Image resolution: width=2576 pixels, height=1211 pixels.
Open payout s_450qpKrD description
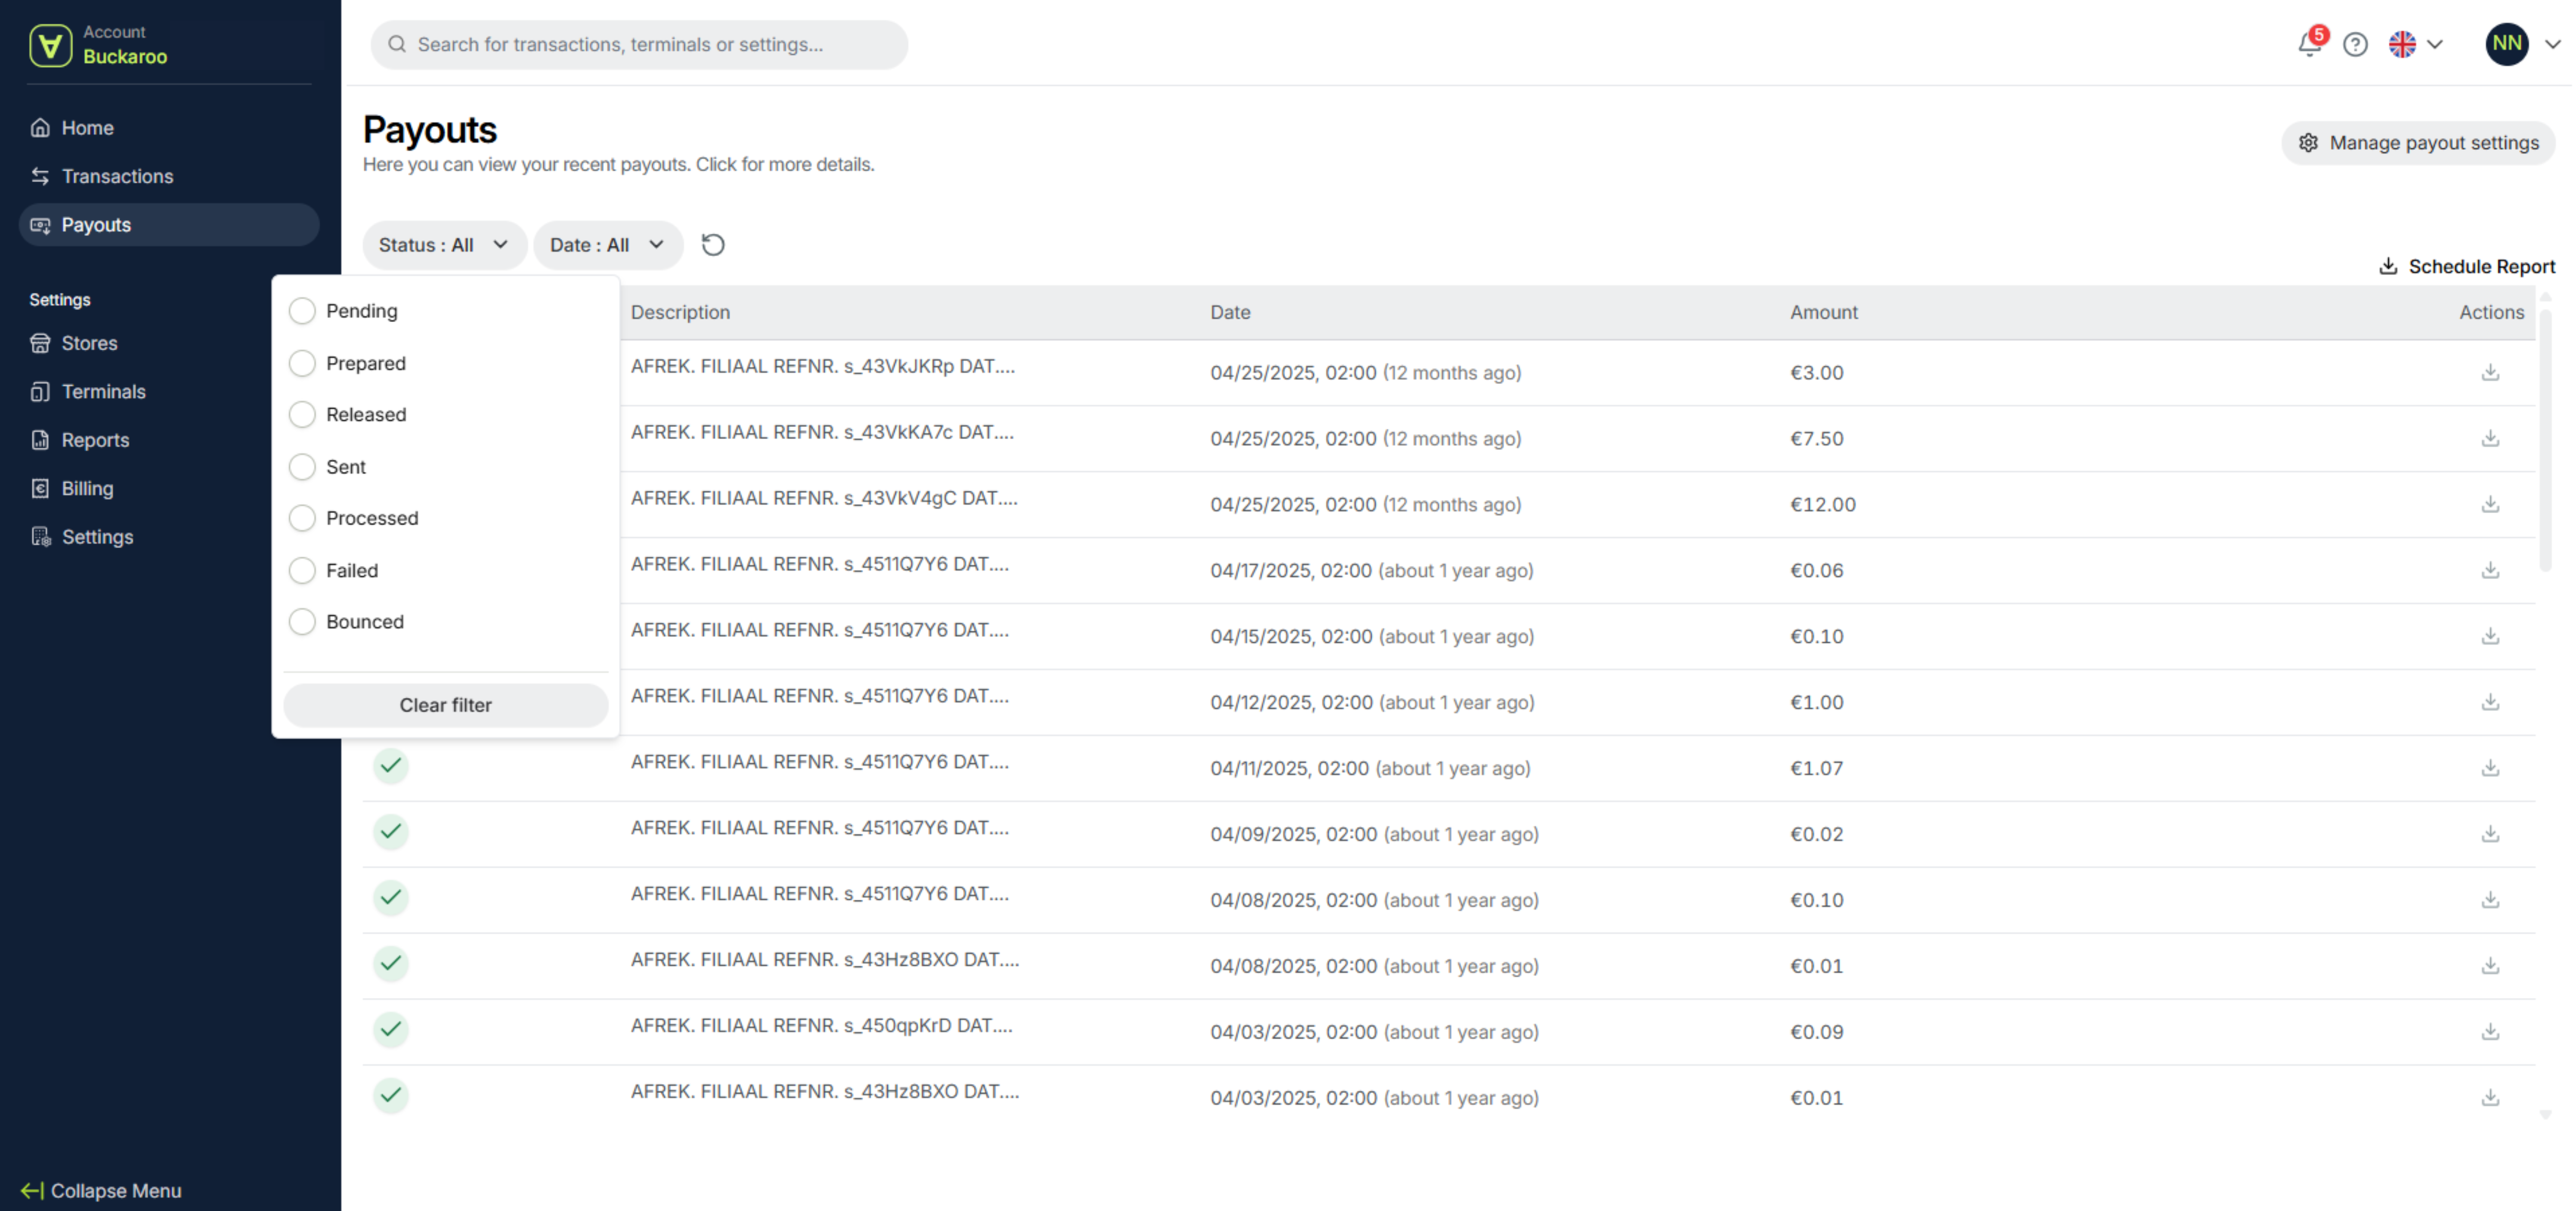[821, 1026]
